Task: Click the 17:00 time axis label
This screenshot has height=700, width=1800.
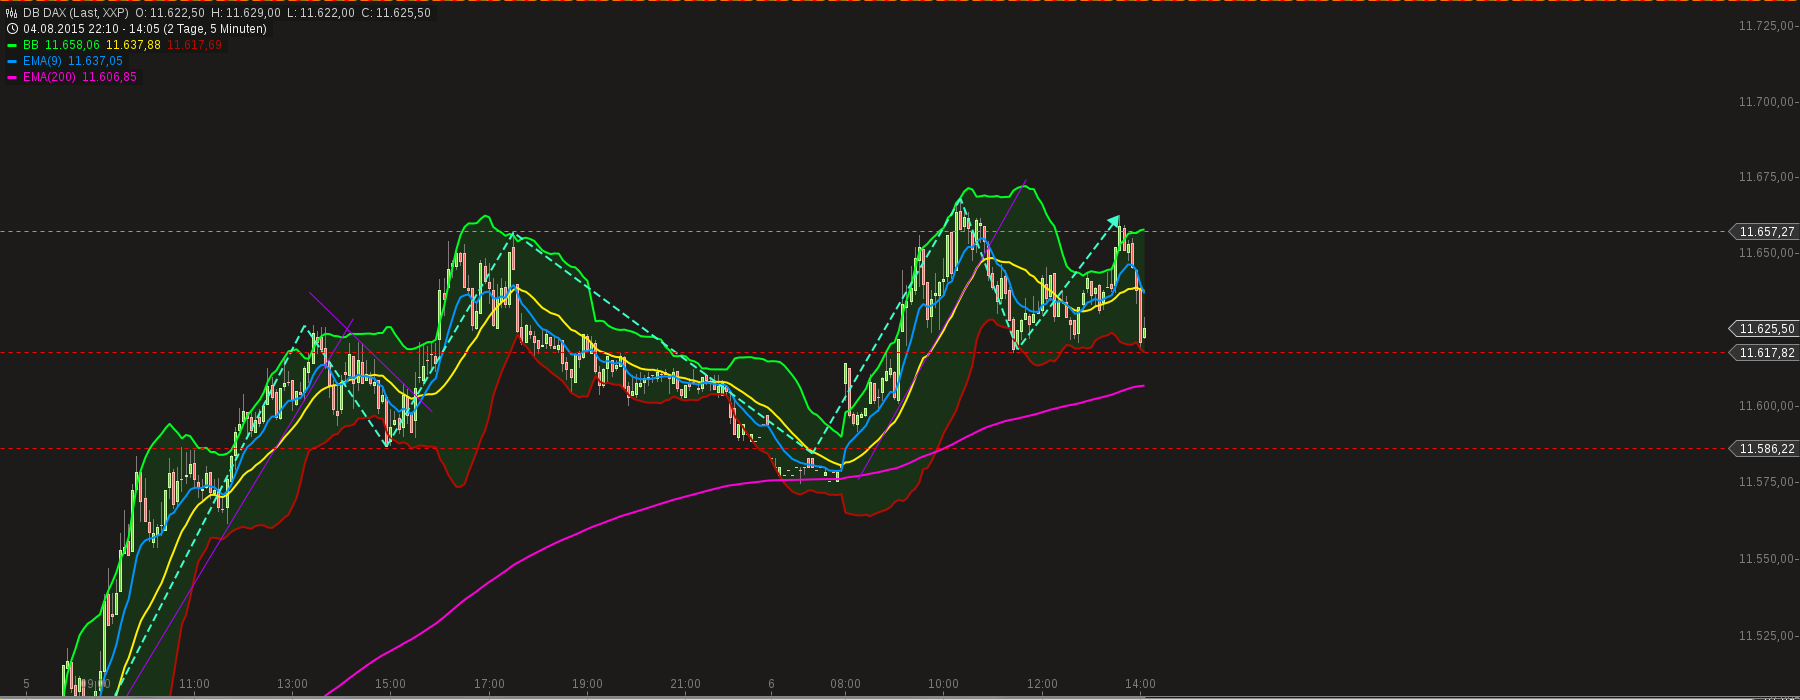Action: tap(489, 684)
